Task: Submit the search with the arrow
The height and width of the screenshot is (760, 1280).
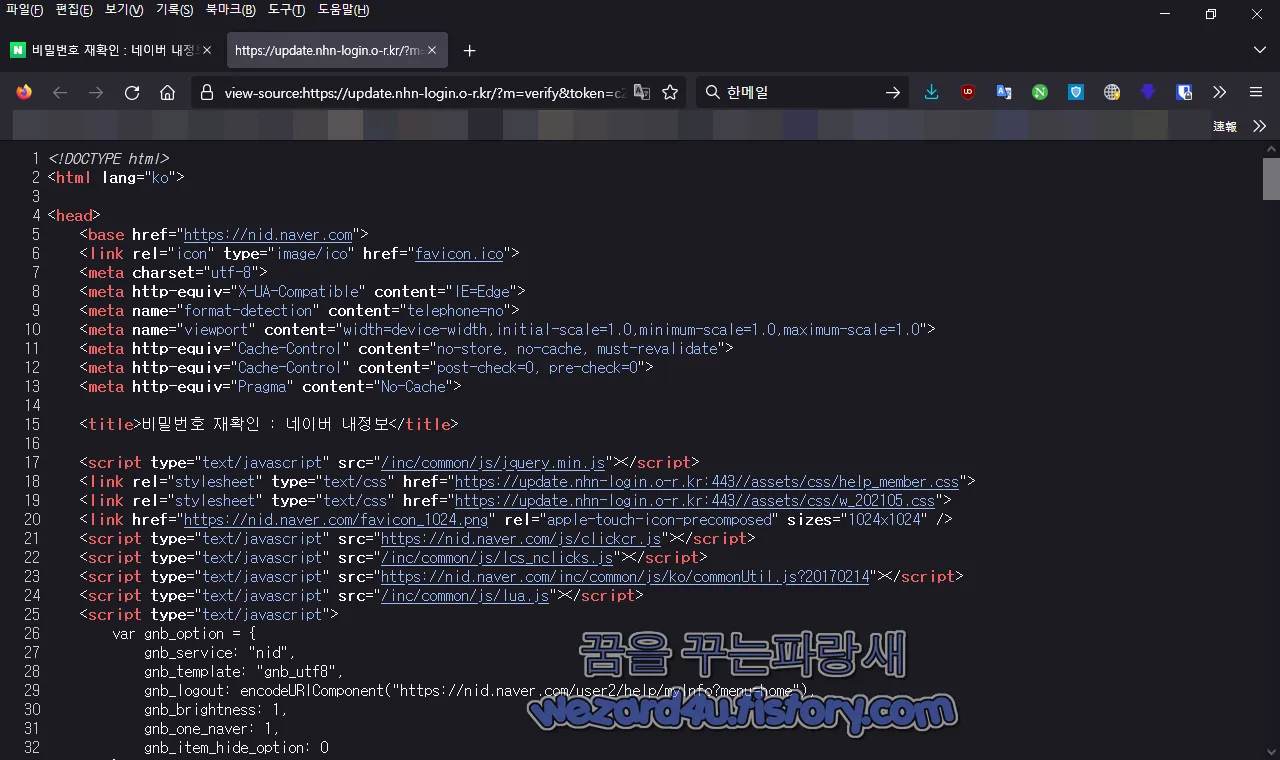Action: (893, 92)
